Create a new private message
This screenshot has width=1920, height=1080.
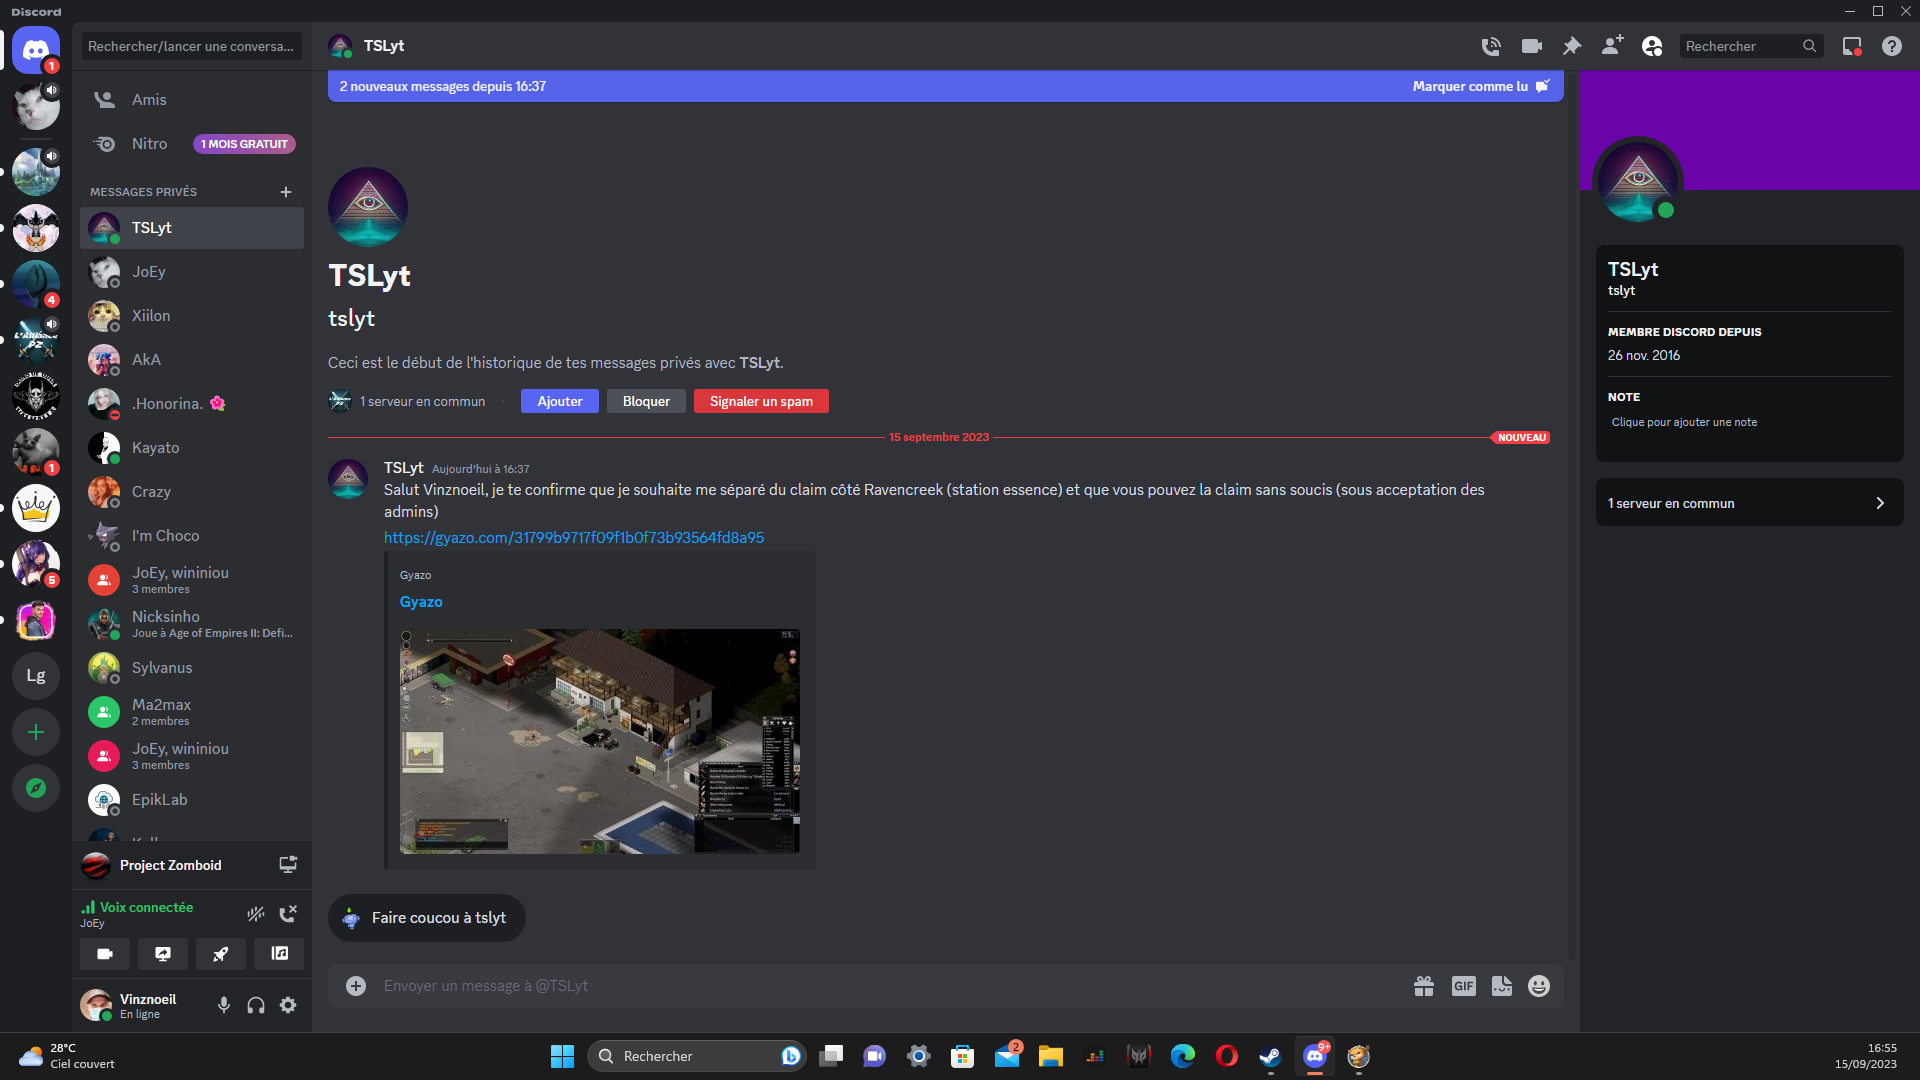point(286,192)
